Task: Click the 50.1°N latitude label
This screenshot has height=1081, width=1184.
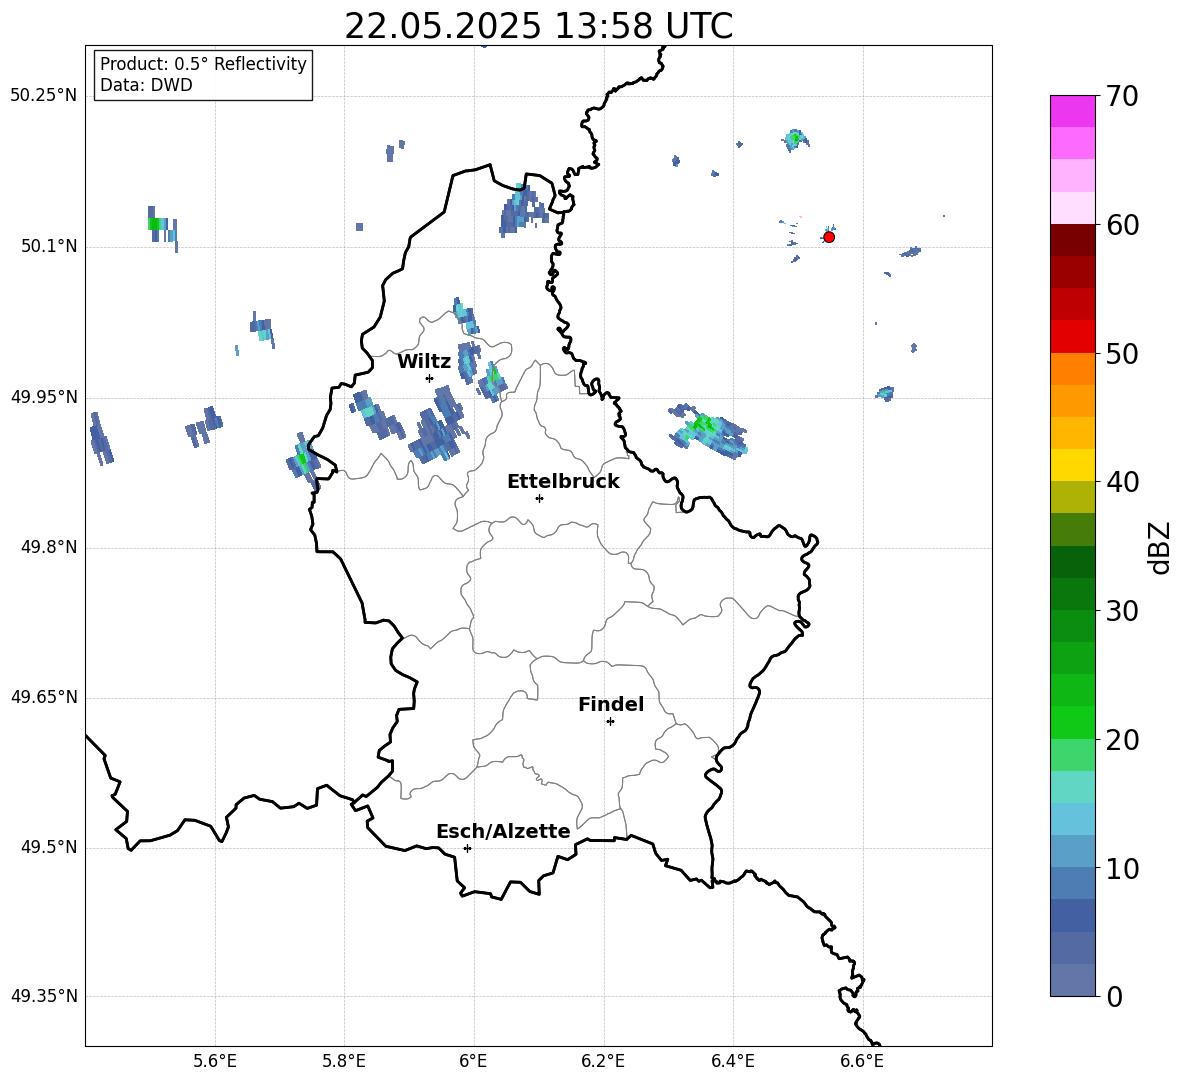Action: coord(49,246)
